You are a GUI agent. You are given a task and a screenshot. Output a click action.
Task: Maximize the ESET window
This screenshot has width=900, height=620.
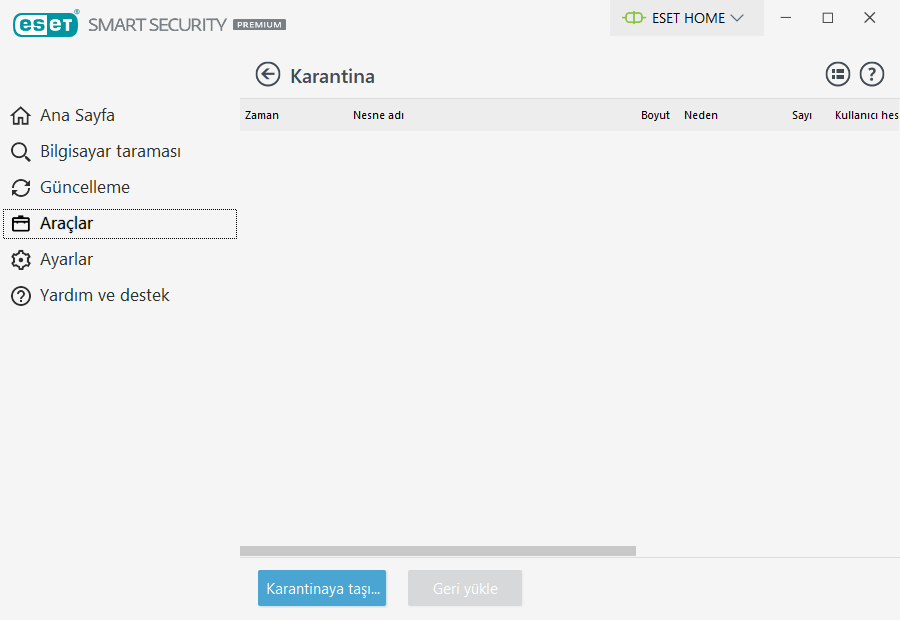pos(827,18)
